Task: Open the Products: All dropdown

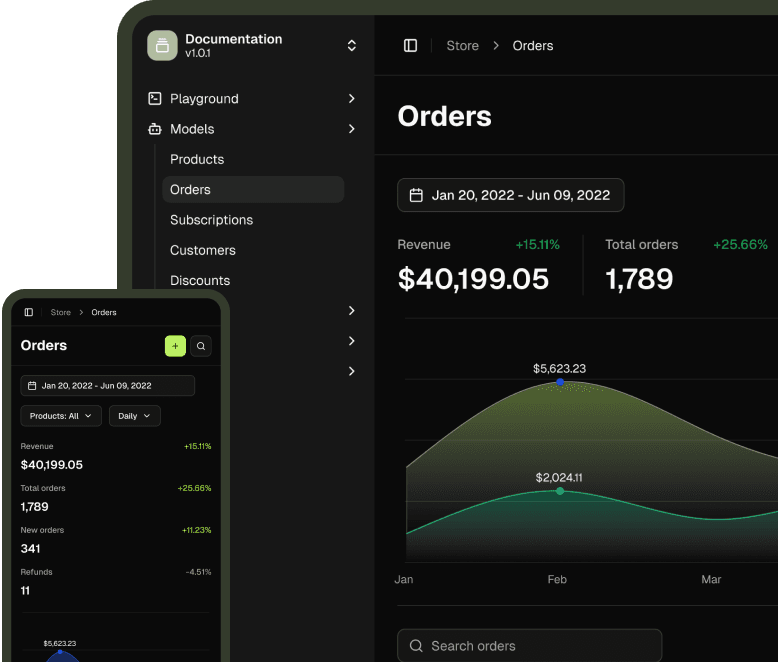Action: pyautogui.click(x=61, y=416)
